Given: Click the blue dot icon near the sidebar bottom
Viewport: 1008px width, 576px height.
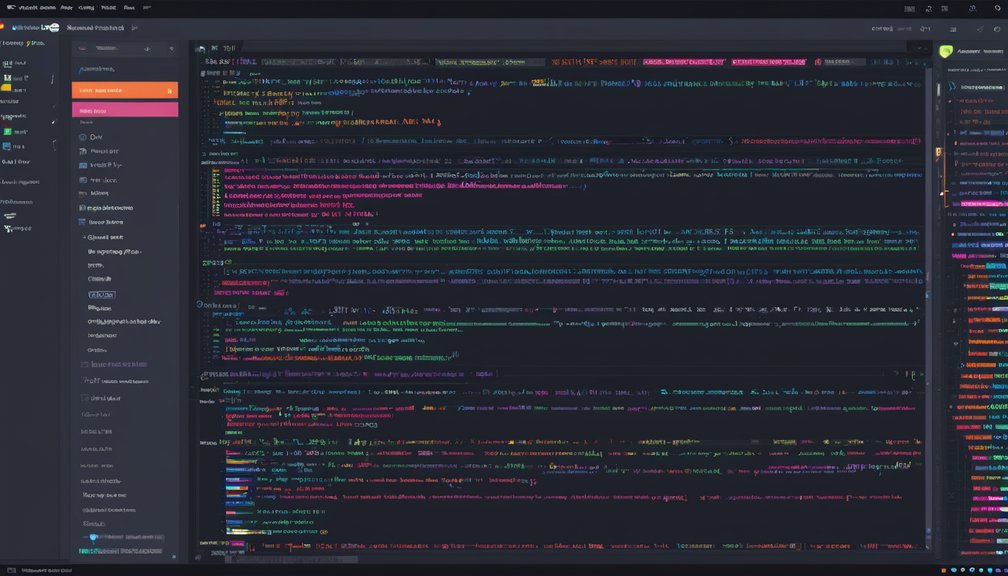Looking at the screenshot, I should click(94, 537).
